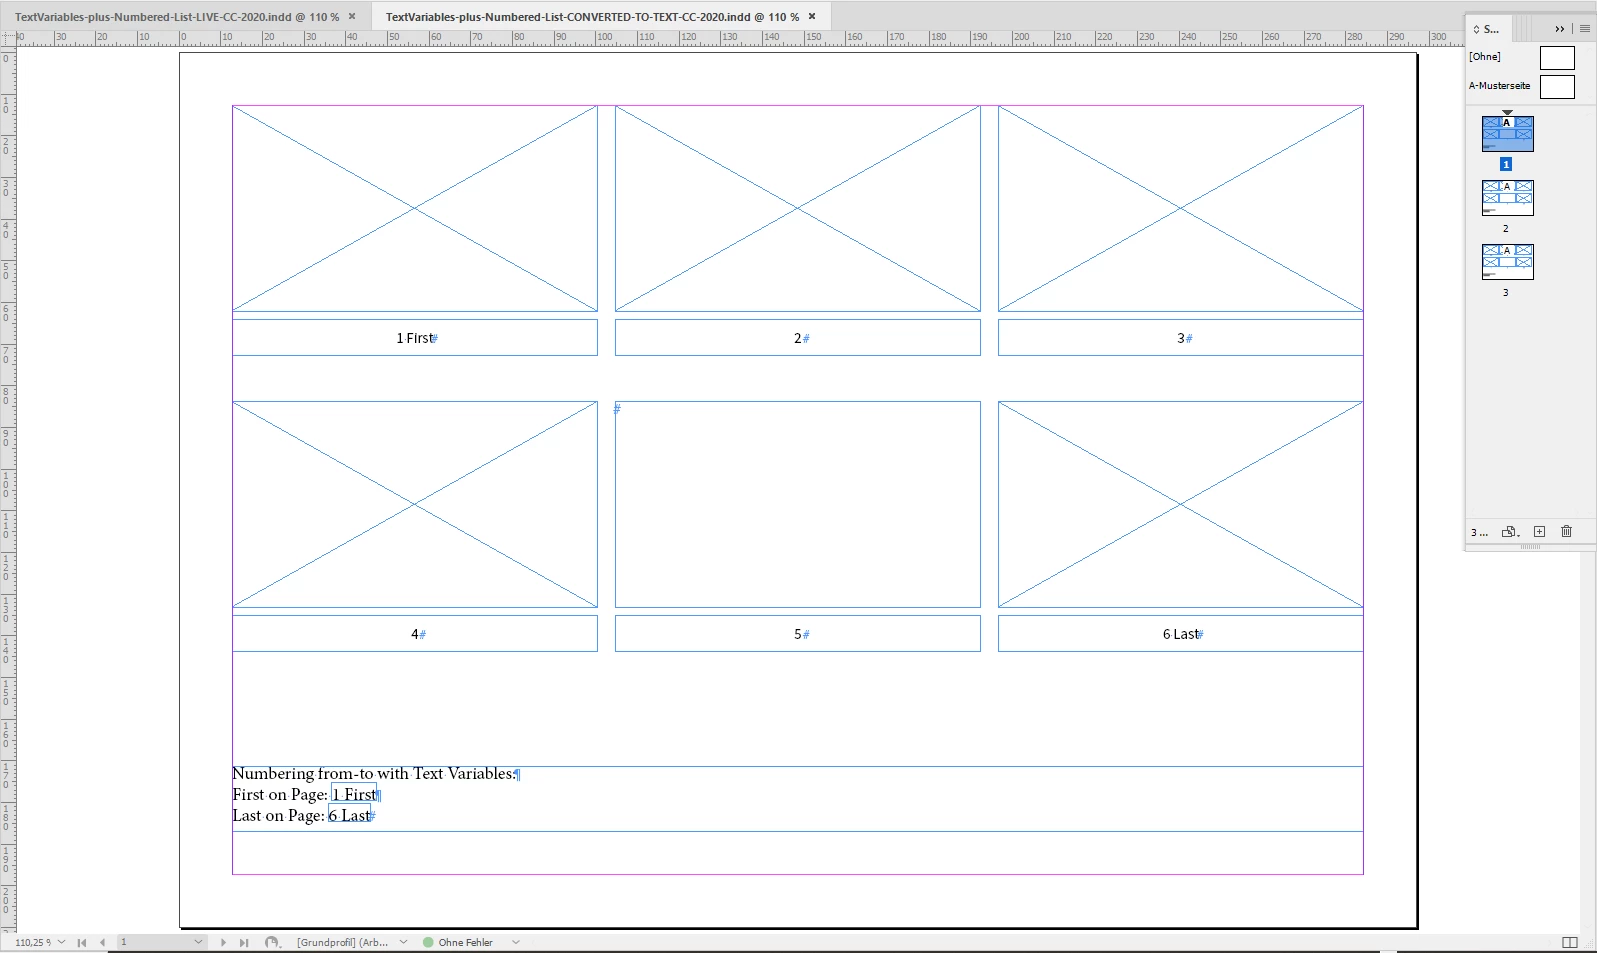
Task: Click the ruler origin crosshair box
Action: pyautogui.click(x=8, y=38)
